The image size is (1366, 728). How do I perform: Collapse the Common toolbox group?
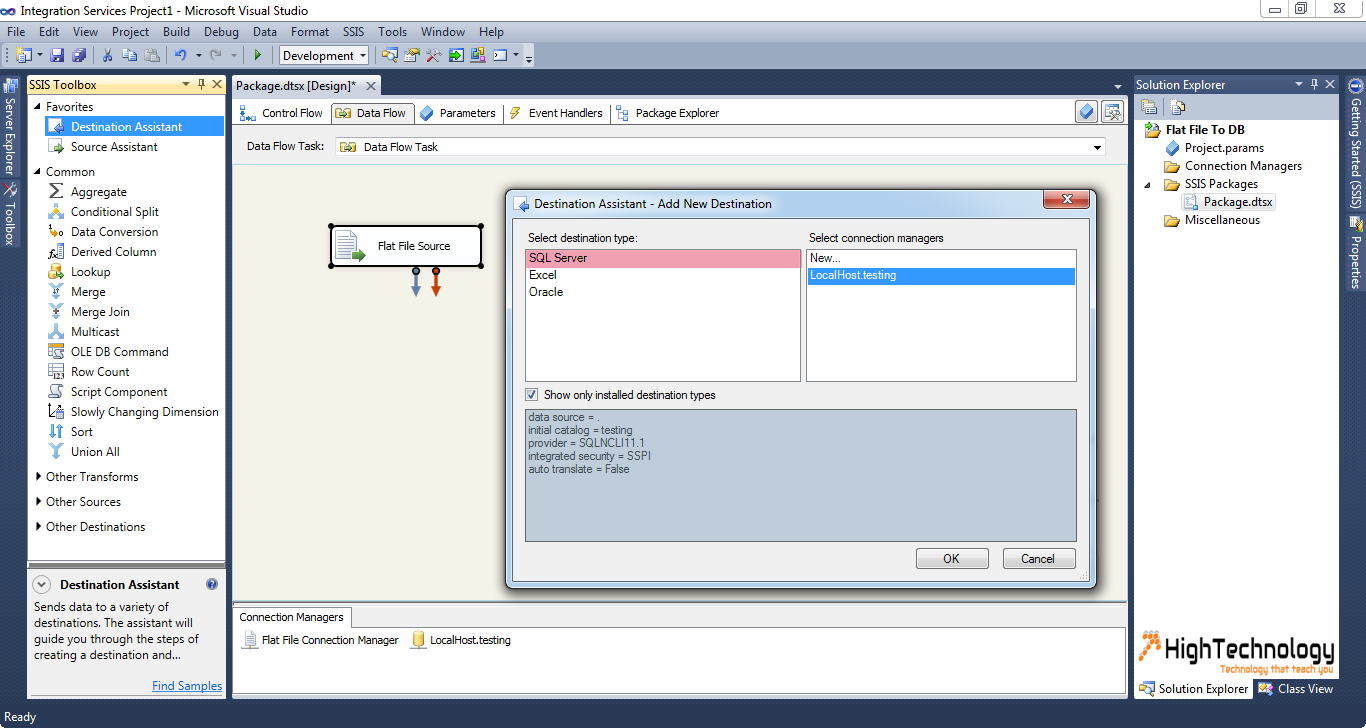click(38, 172)
